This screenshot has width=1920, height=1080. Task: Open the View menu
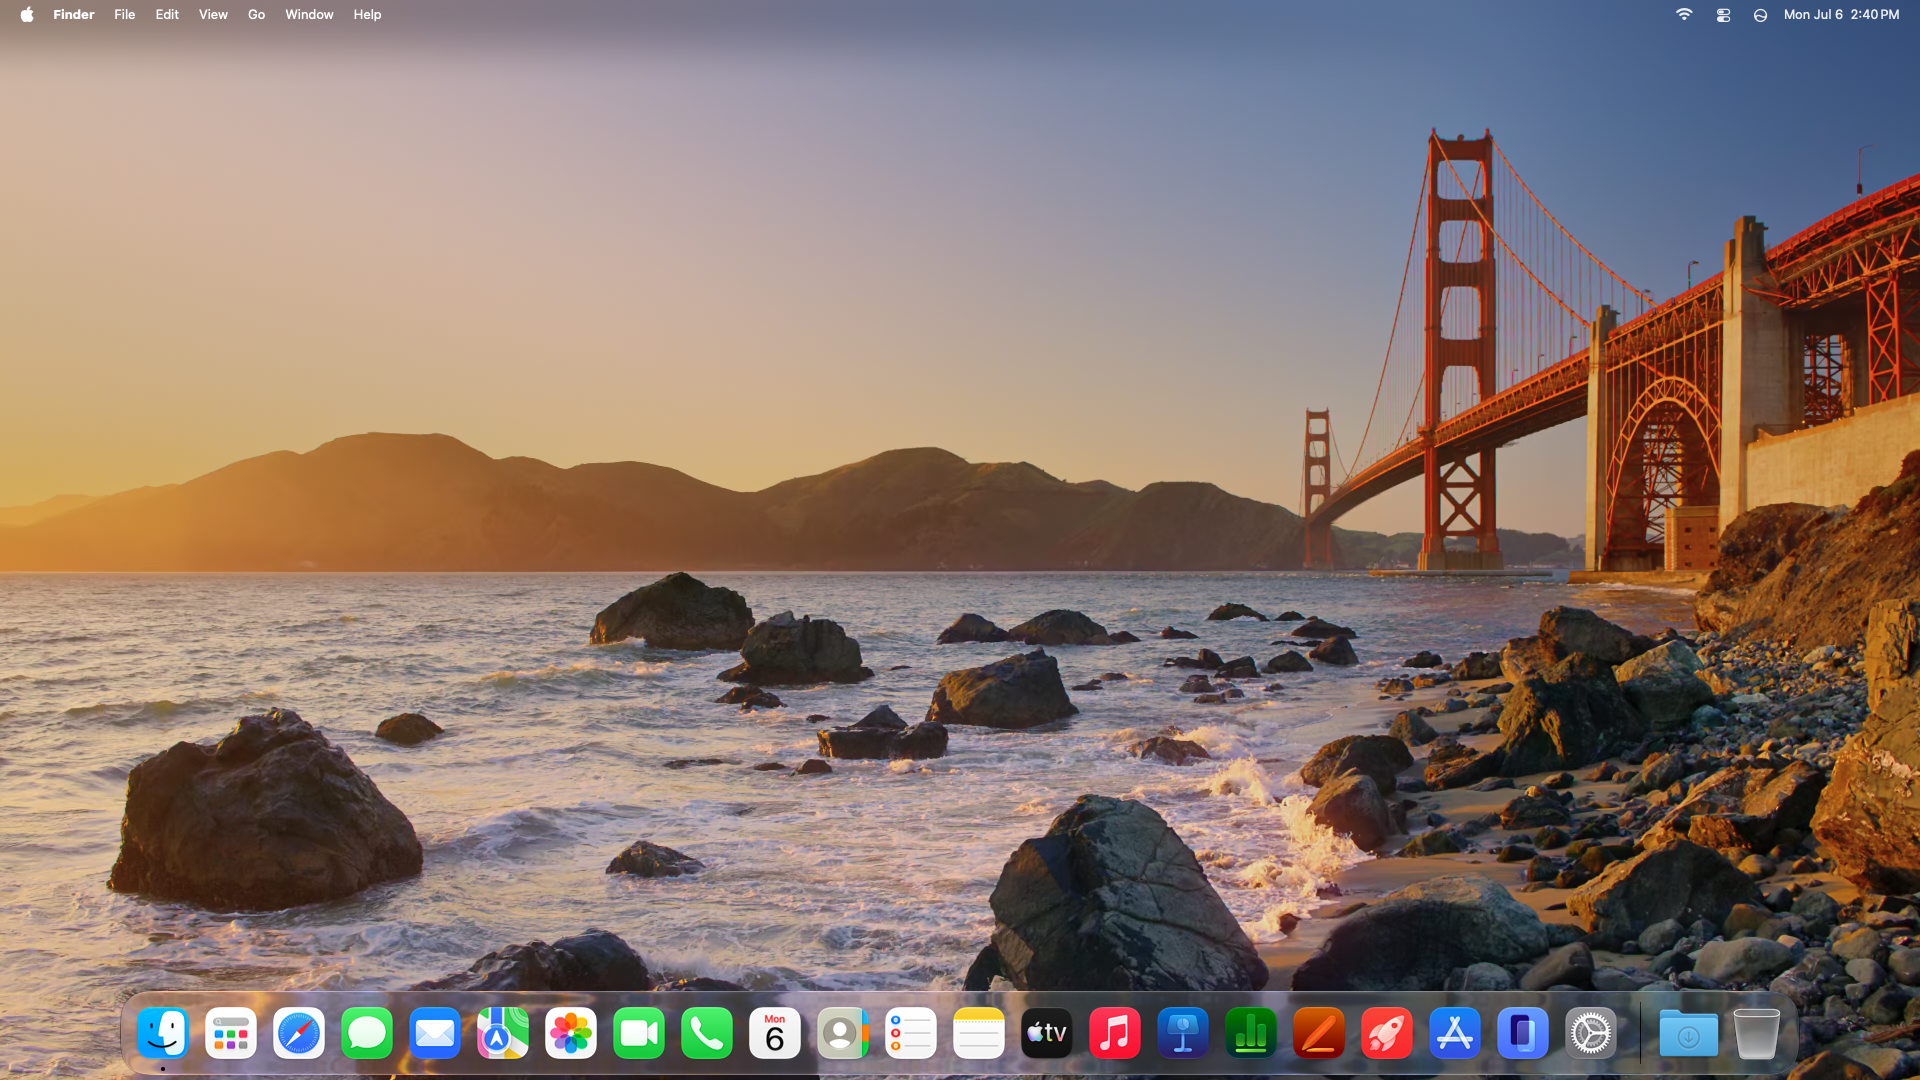(213, 14)
